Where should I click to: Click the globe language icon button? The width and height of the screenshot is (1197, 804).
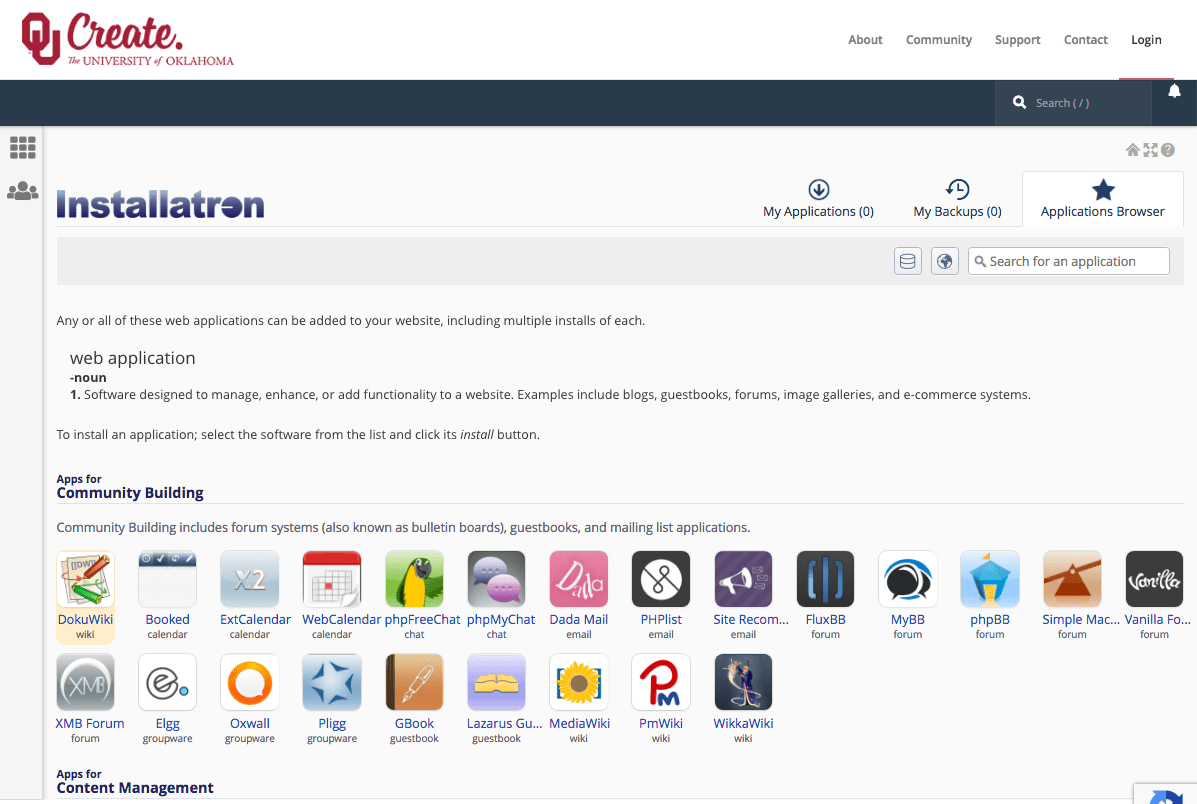[x=944, y=261]
